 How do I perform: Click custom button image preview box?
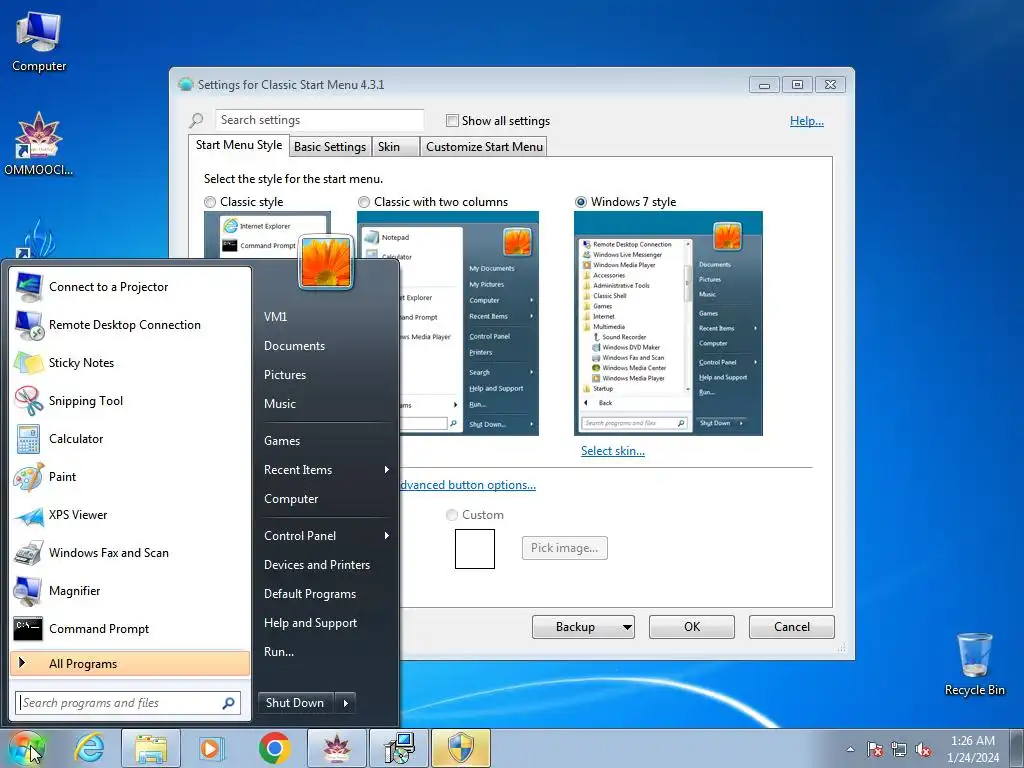[475, 549]
